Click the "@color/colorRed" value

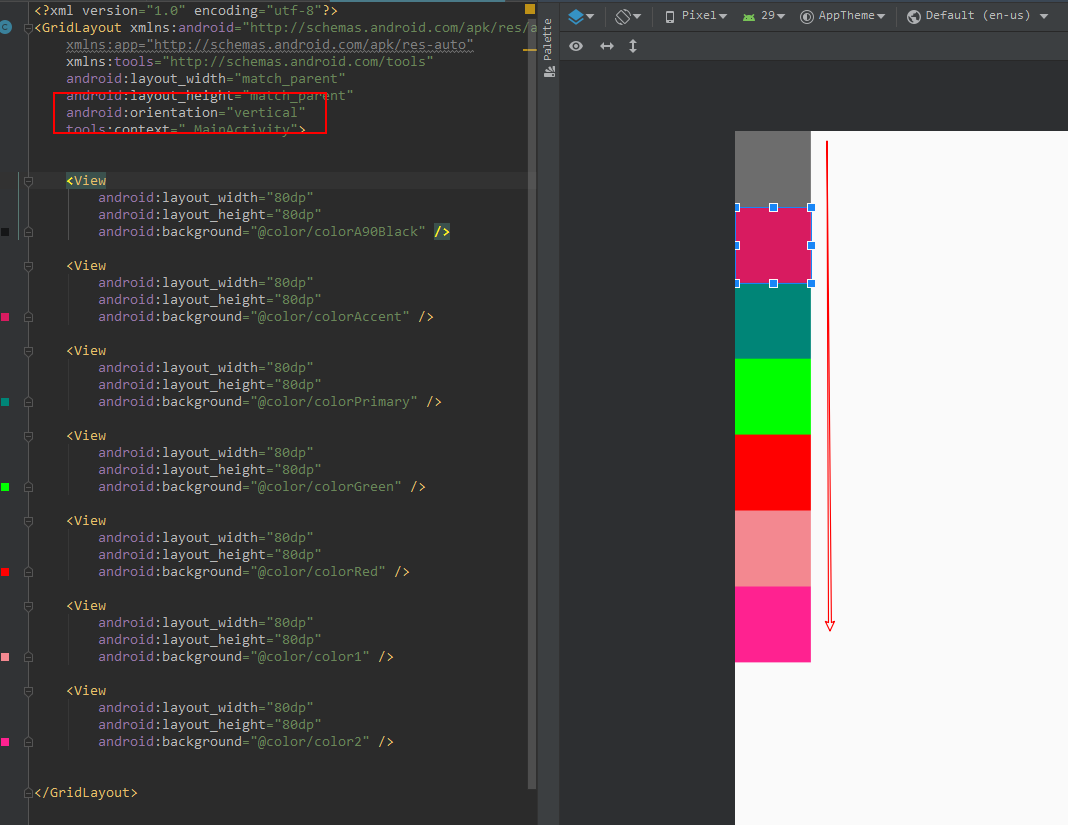pyautogui.click(x=318, y=572)
